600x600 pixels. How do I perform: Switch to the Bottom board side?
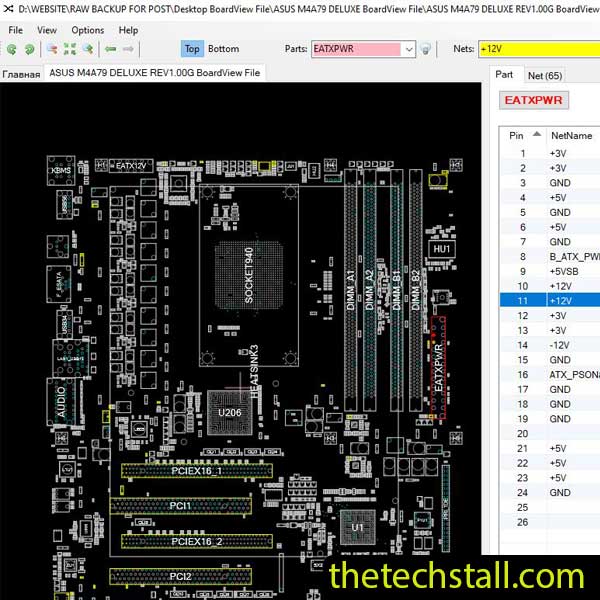click(223, 49)
